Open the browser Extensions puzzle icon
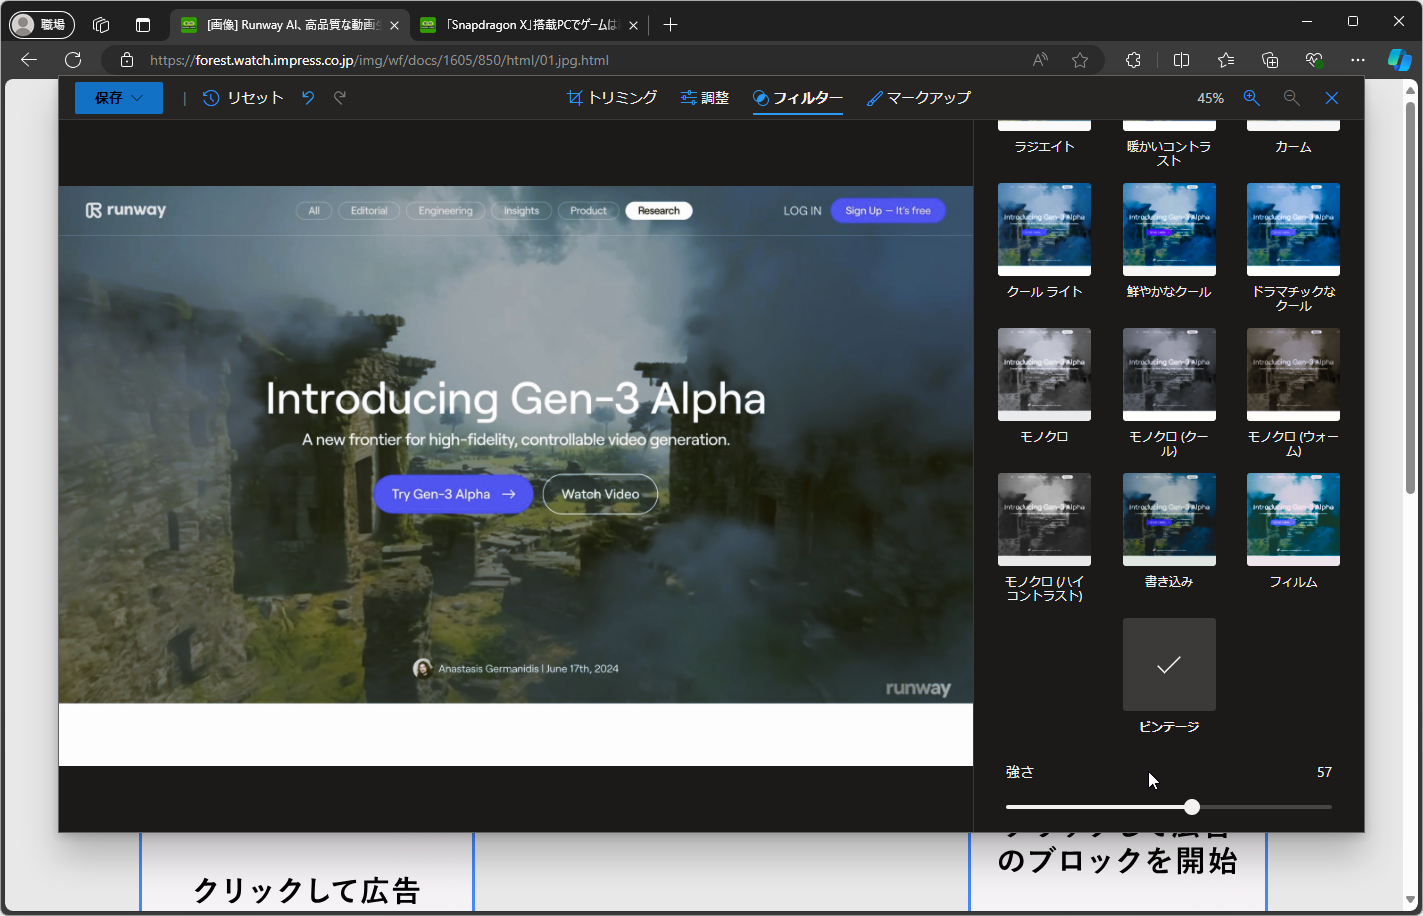 pos(1133,60)
